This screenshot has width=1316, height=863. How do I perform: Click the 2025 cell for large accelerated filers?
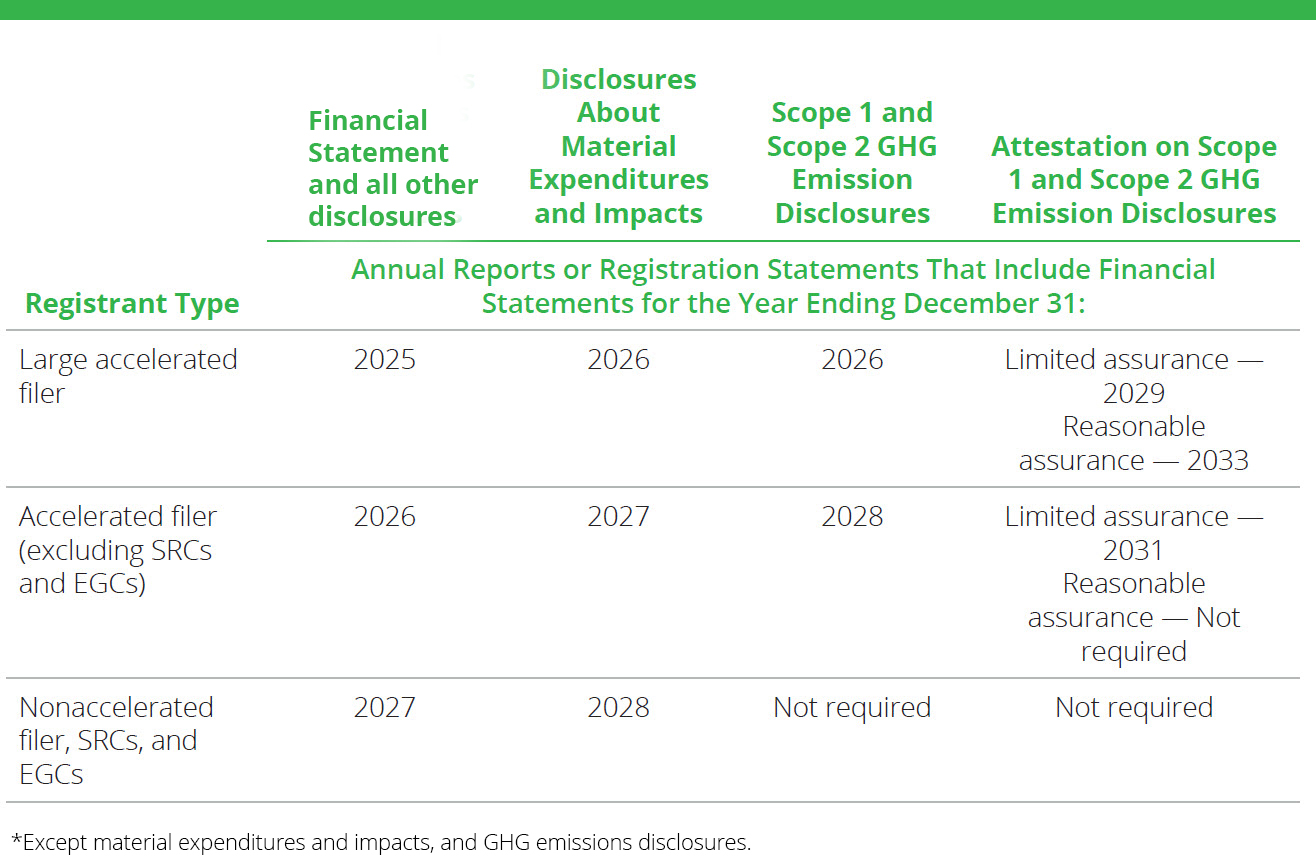tap(385, 359)
